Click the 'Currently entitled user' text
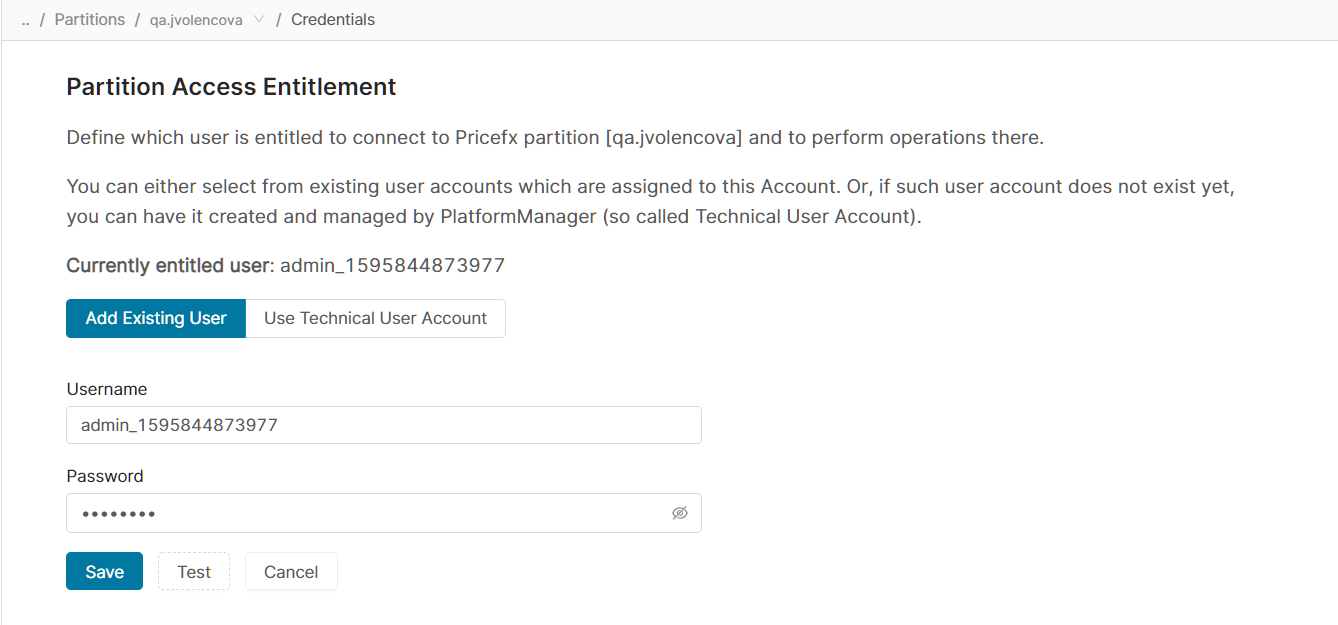The height and width of the screenshot is (625, 1338). point(169,265)
